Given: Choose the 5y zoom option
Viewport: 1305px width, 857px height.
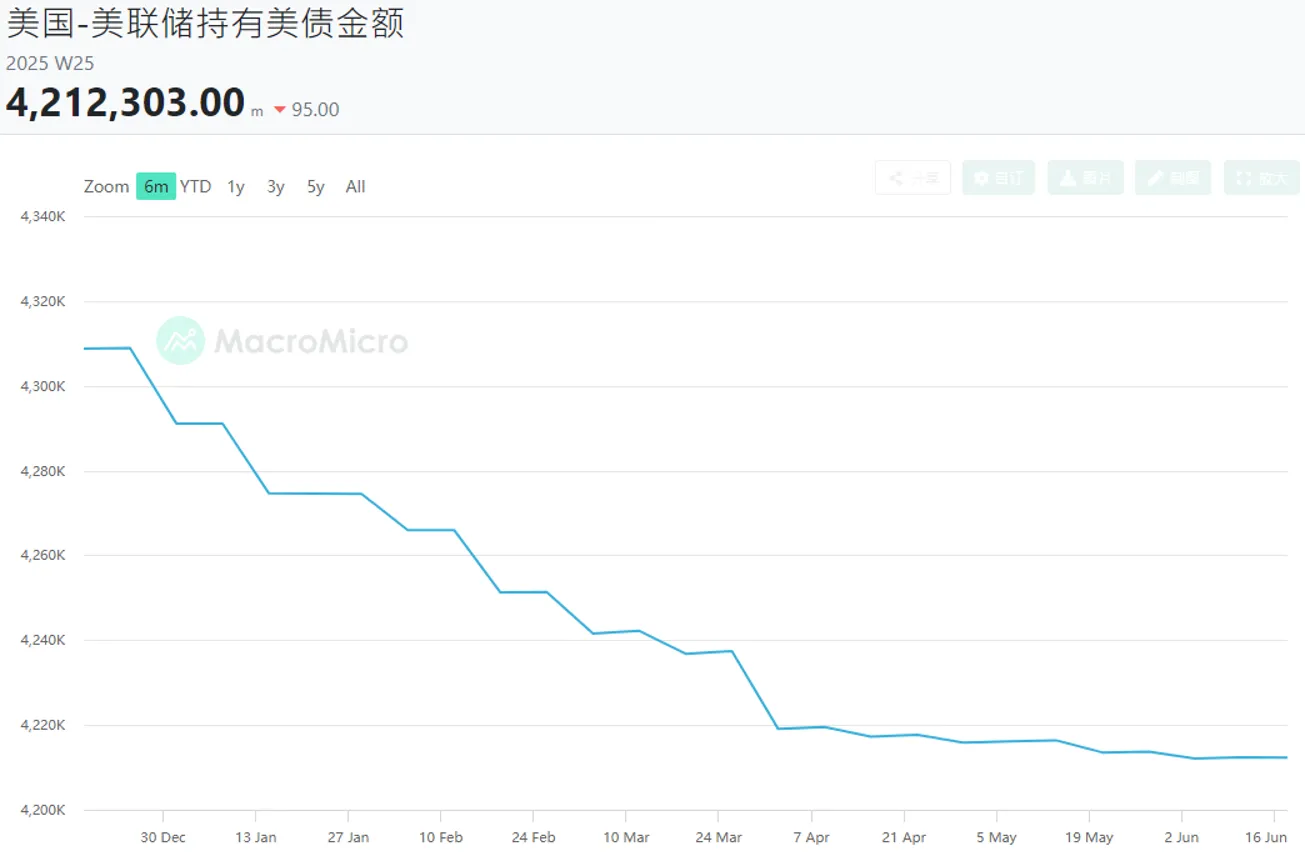Looking at the screenshot, I should click(x=316, y=187).
